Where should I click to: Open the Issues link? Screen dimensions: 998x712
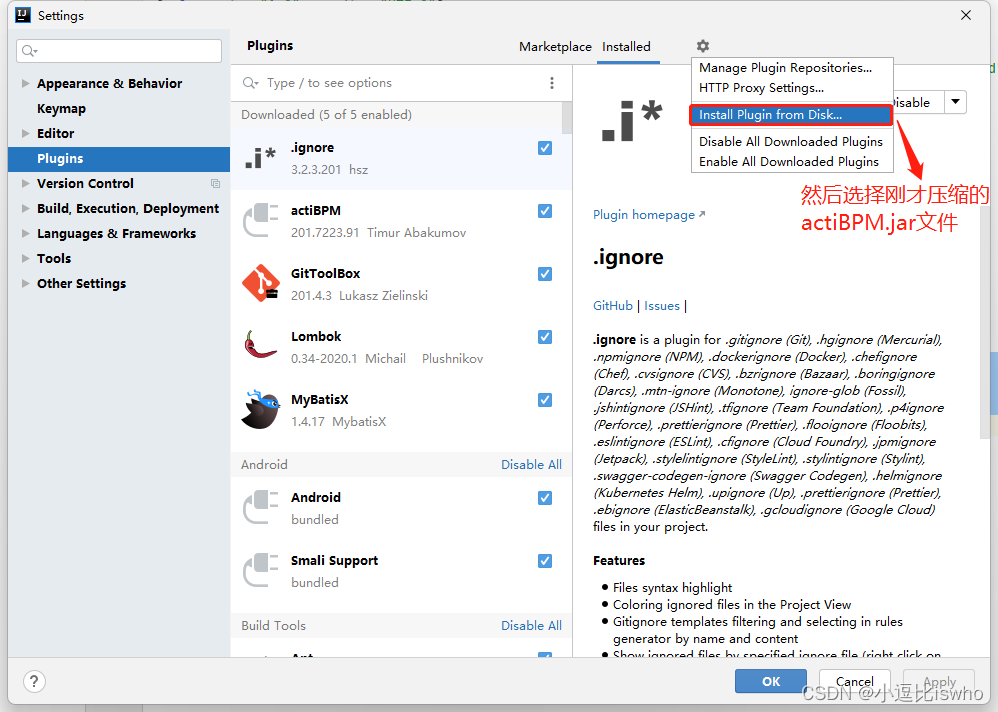pyautogui.click(x=661, y=305)
